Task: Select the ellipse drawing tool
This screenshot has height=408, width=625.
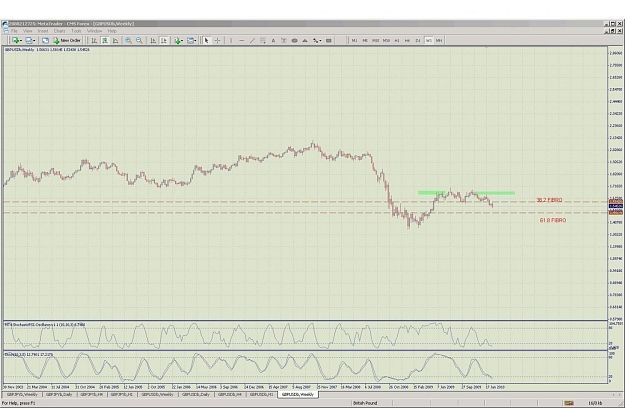Action: tap(295, 40)
